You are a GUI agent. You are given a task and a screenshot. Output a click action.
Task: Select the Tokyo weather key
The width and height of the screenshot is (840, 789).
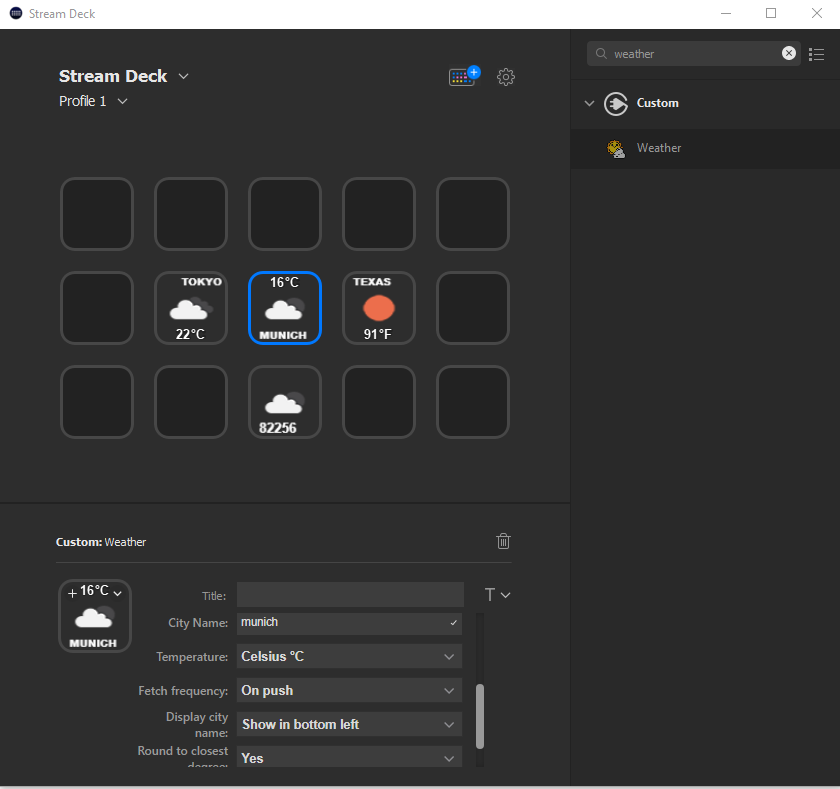point(190,307)
